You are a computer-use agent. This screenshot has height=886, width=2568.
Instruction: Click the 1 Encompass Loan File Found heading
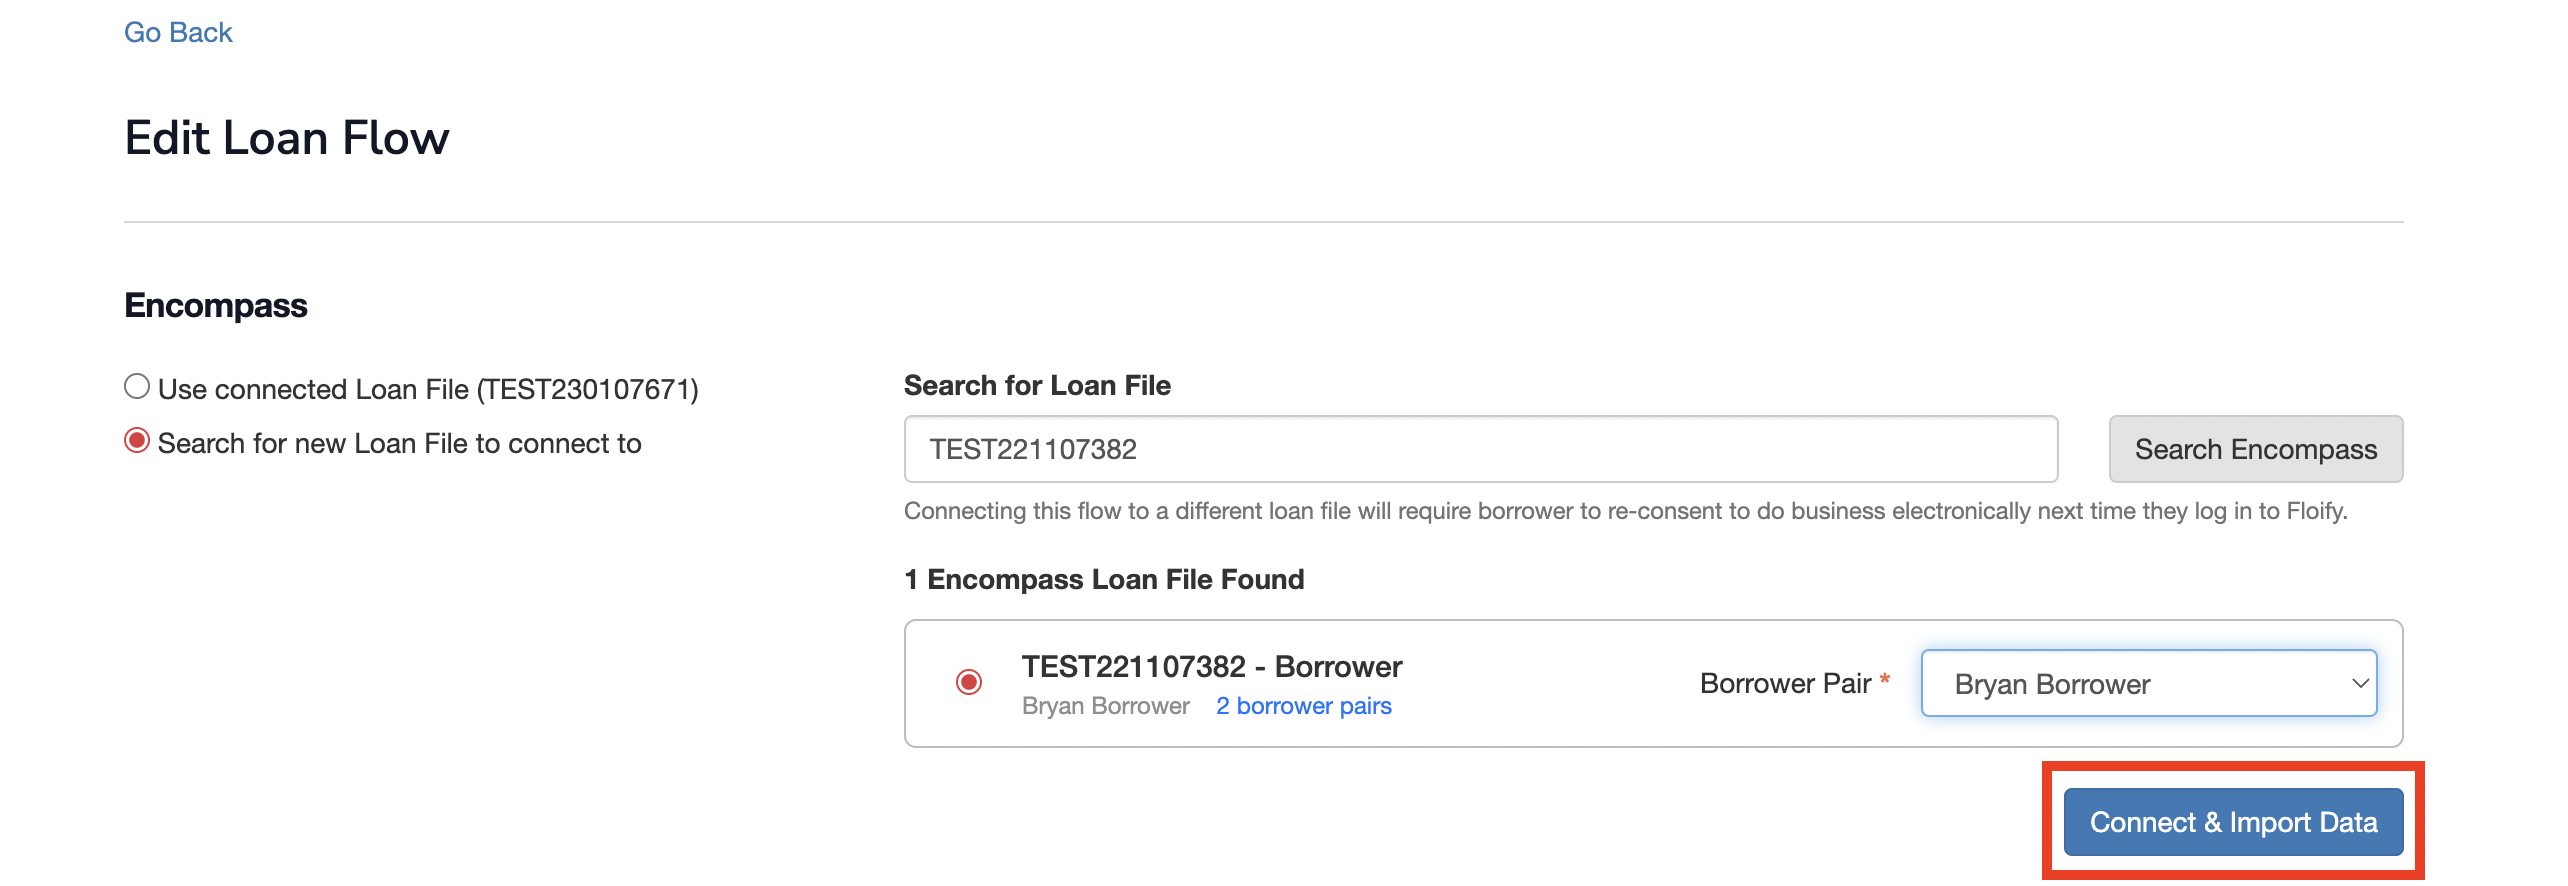(x=1104, y=580)
